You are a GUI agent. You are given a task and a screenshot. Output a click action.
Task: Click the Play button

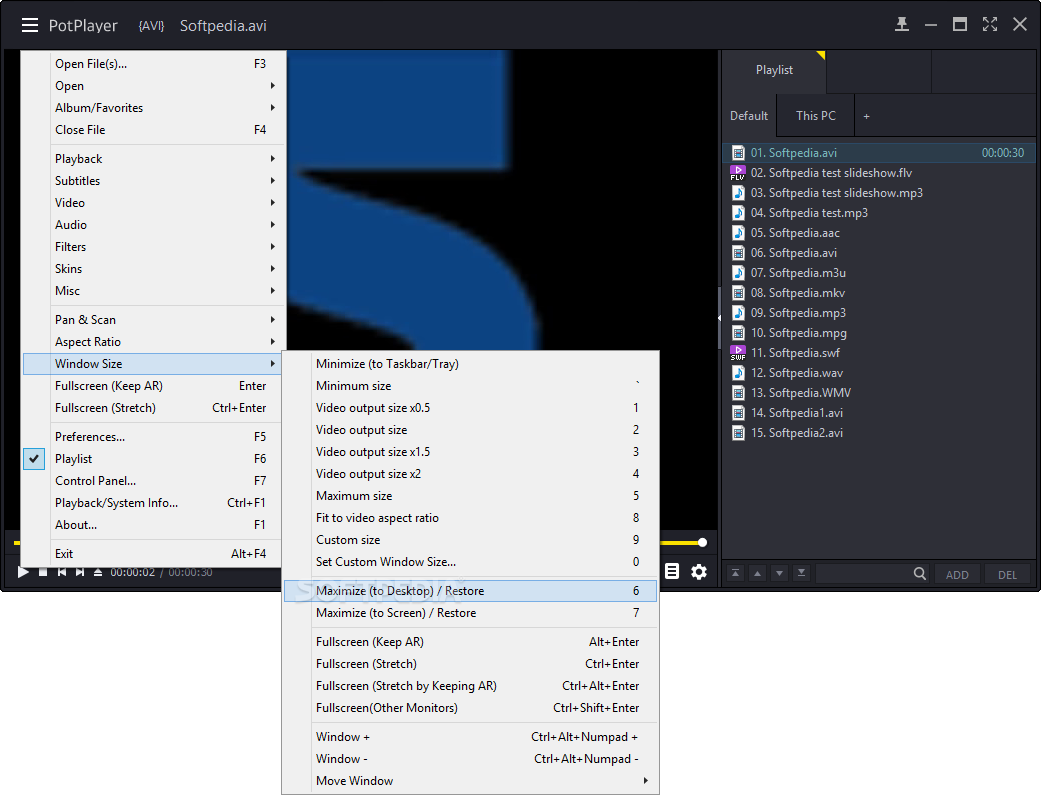[23, 572]
